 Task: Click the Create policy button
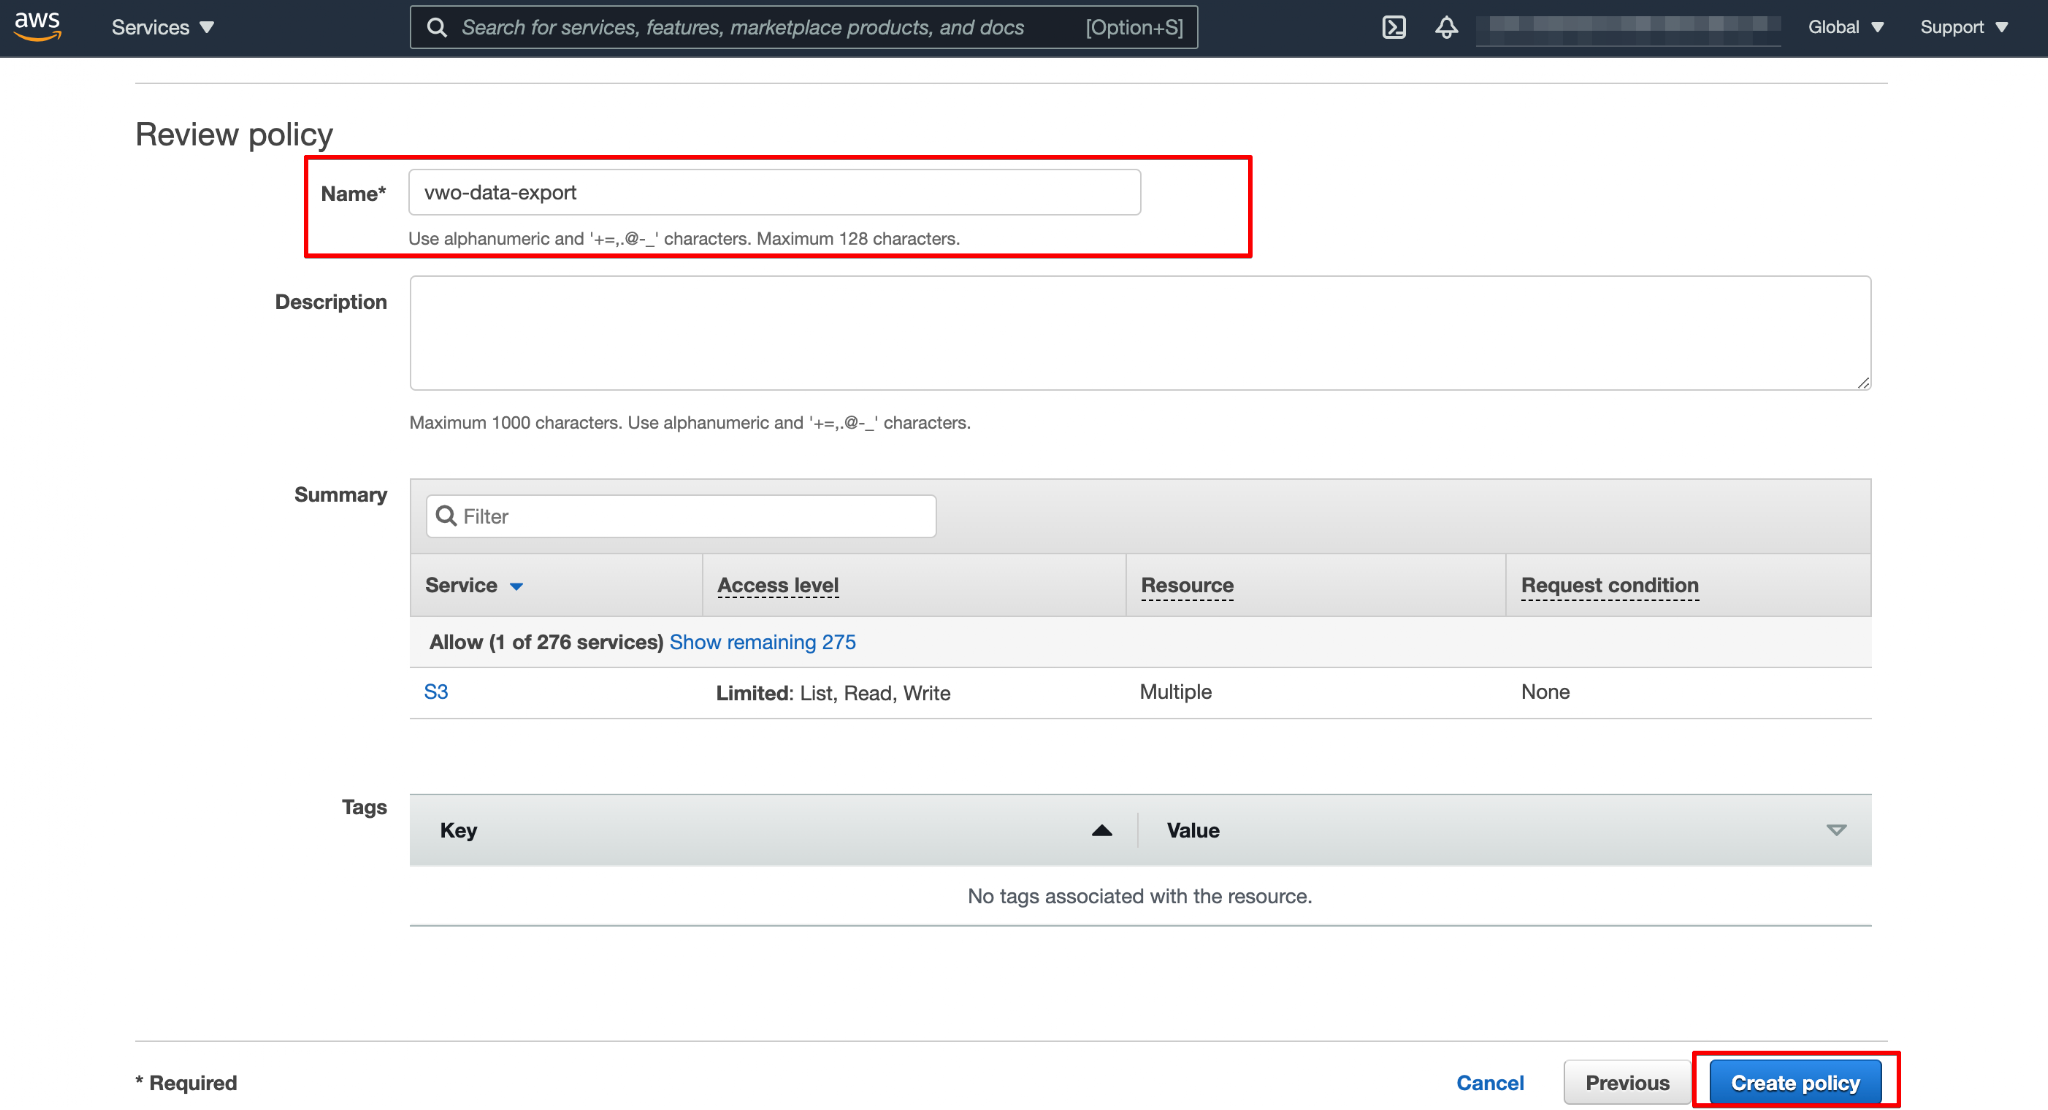click(1795, 1083)
